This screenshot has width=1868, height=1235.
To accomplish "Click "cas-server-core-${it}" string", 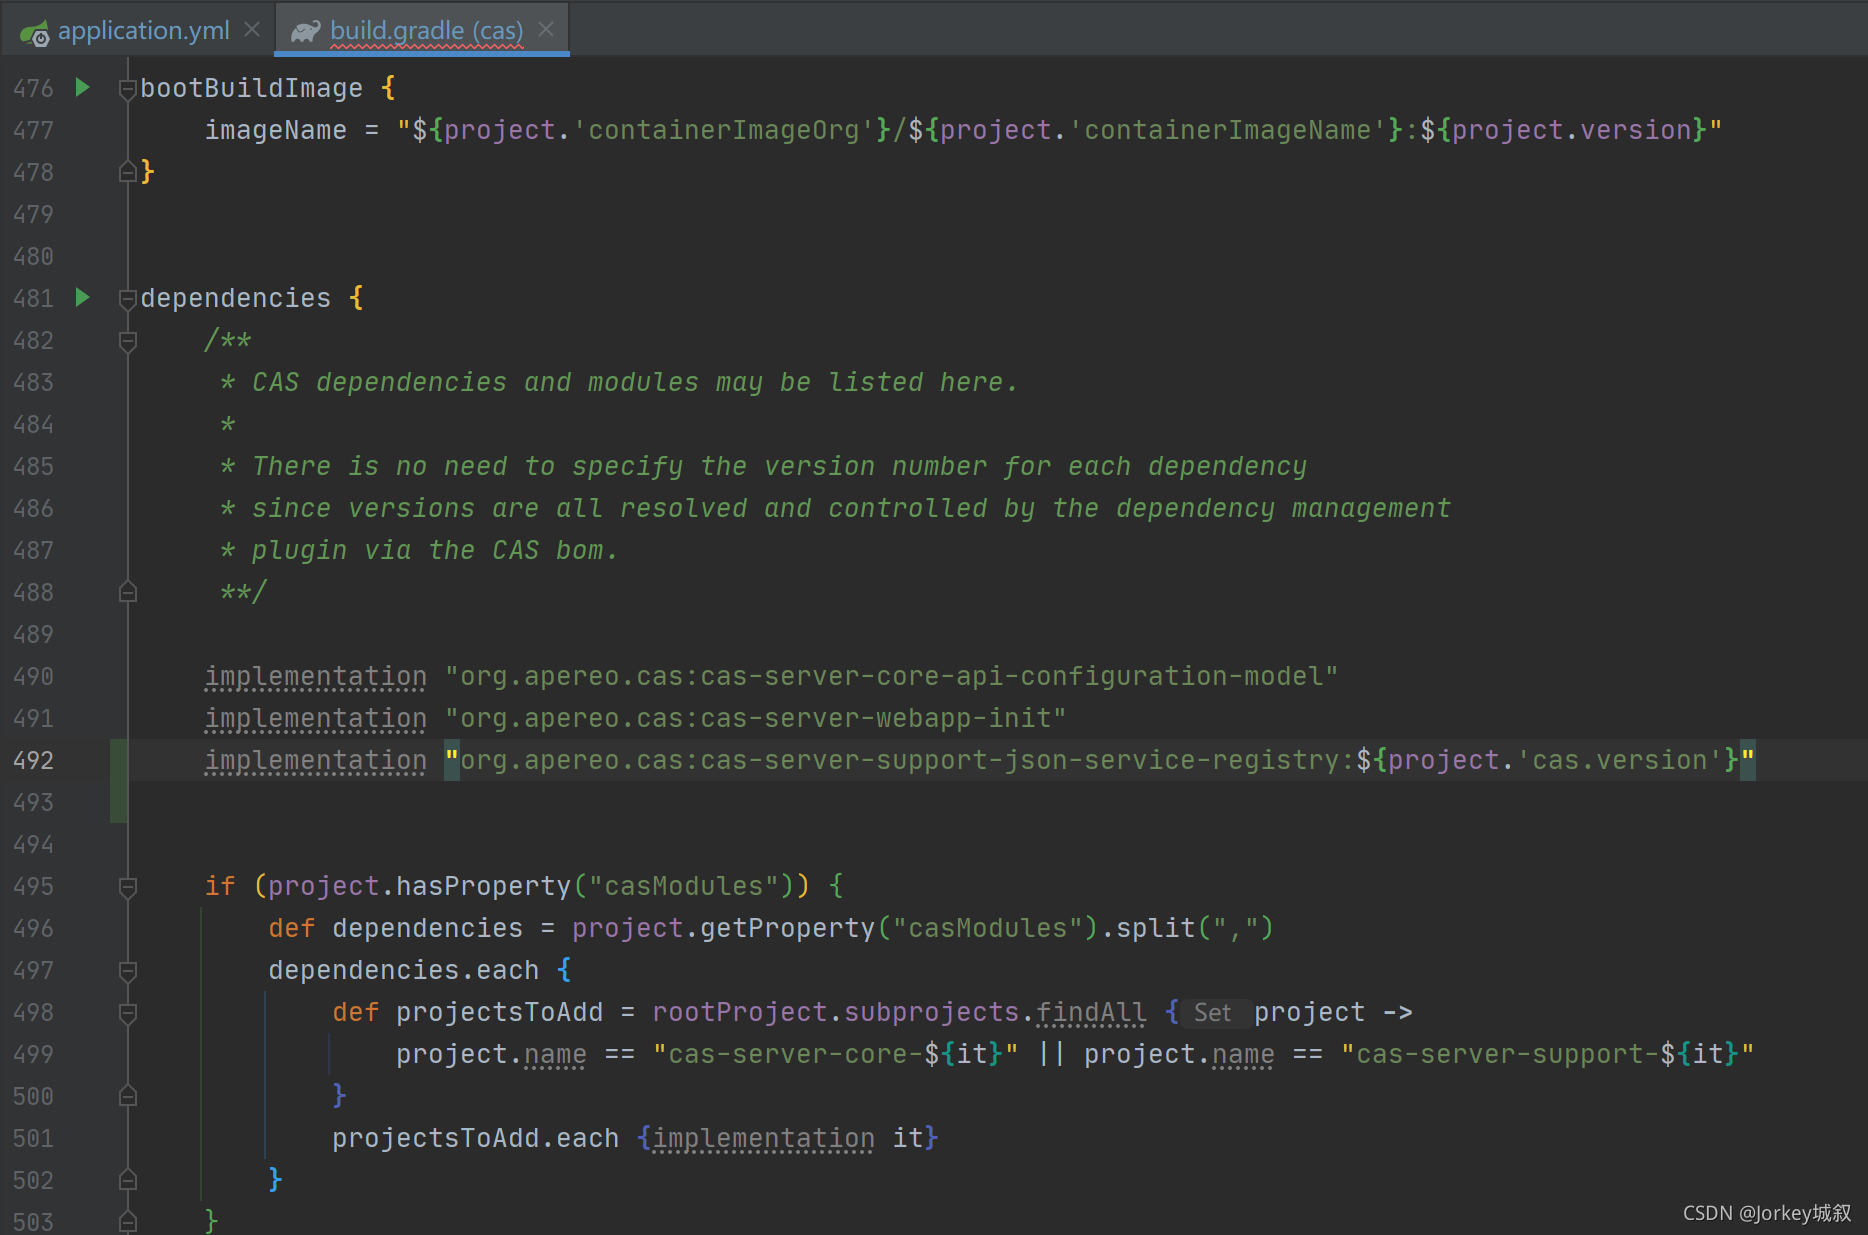I will click(835, 1055).
